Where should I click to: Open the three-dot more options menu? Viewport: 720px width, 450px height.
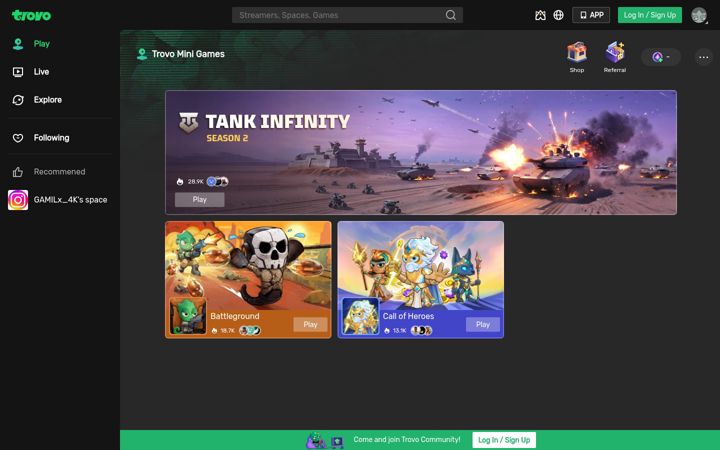point(703,57)
